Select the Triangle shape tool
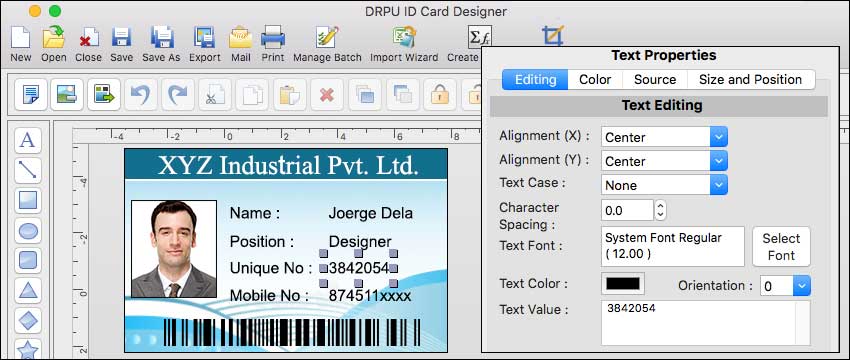 coord(28,291)
